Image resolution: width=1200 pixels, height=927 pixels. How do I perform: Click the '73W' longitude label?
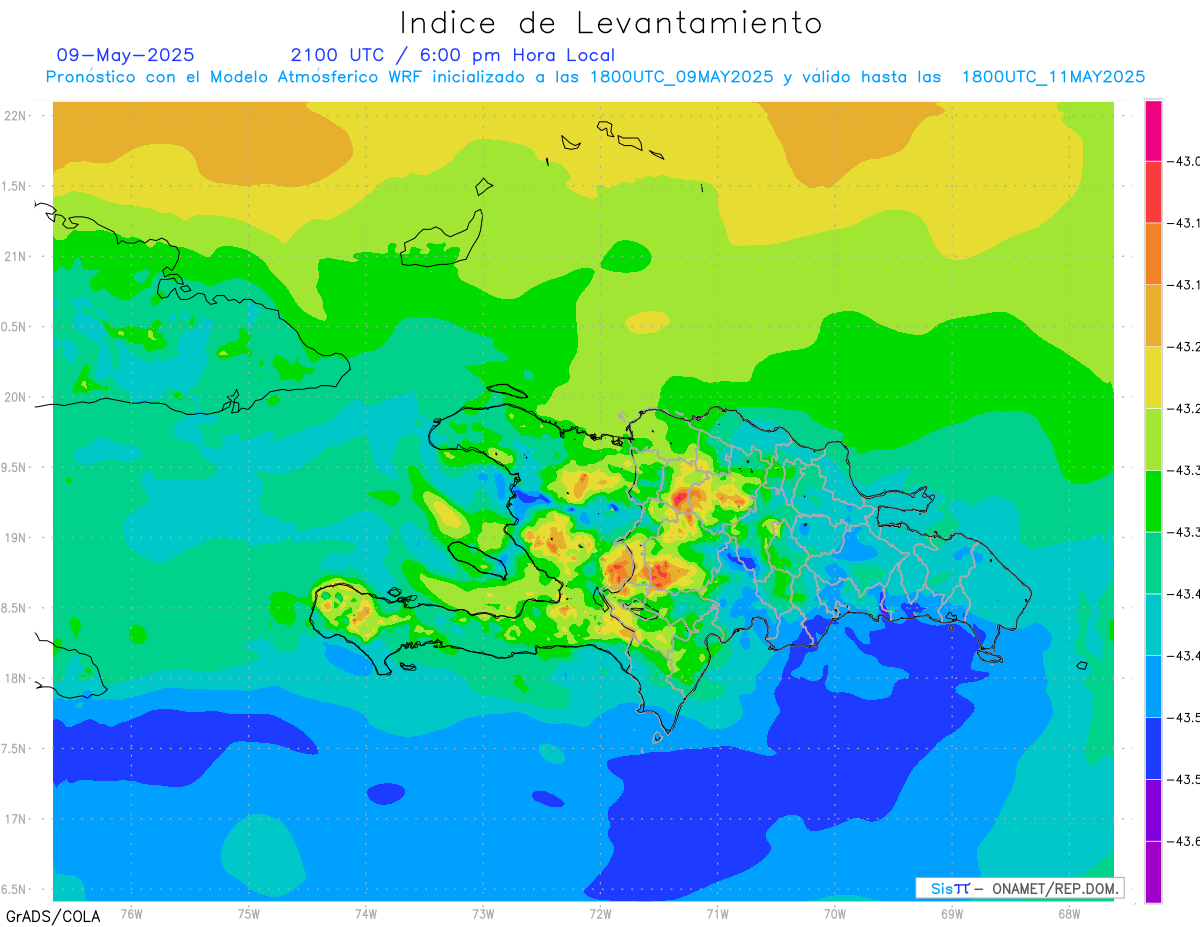click(x=483, y=913)
